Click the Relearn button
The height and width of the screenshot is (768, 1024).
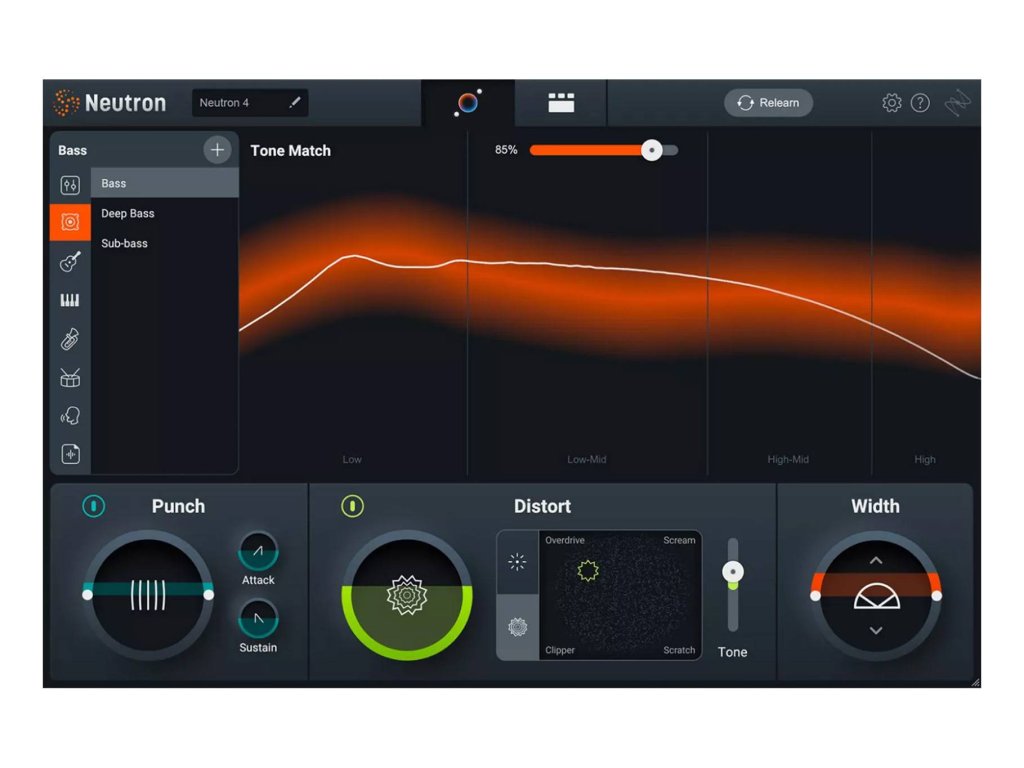768,103
